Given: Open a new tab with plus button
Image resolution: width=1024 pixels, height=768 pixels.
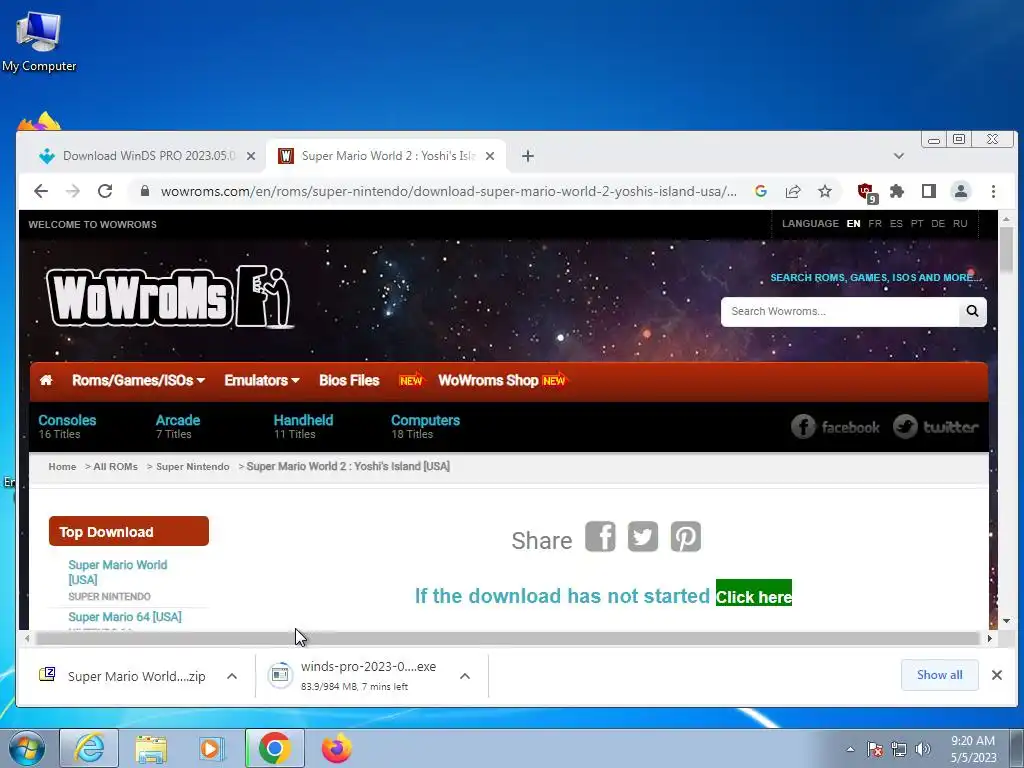Looking at the screenshot, I should coord(528,155).
